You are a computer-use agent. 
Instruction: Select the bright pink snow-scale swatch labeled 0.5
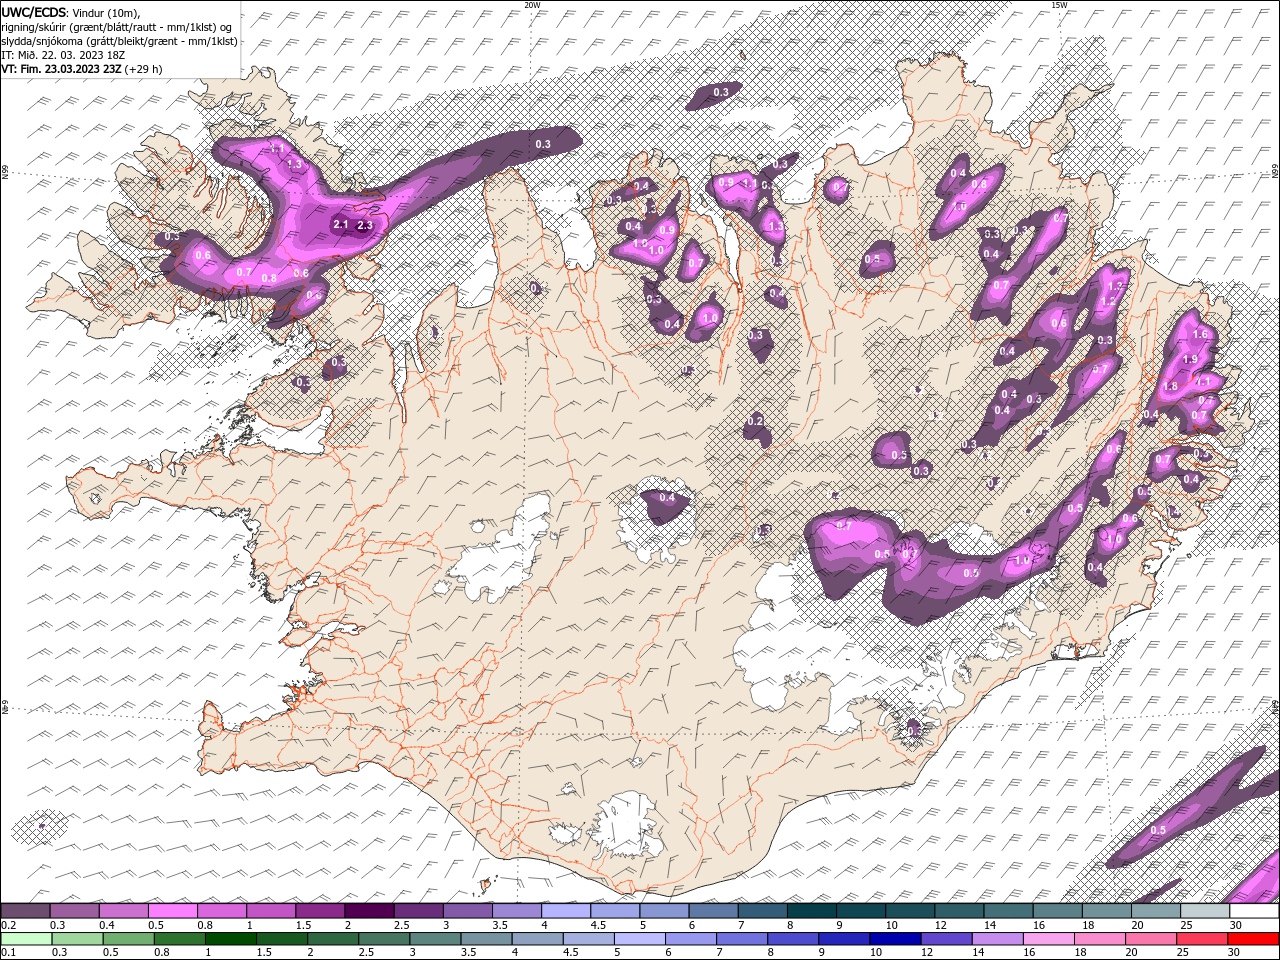171,911
